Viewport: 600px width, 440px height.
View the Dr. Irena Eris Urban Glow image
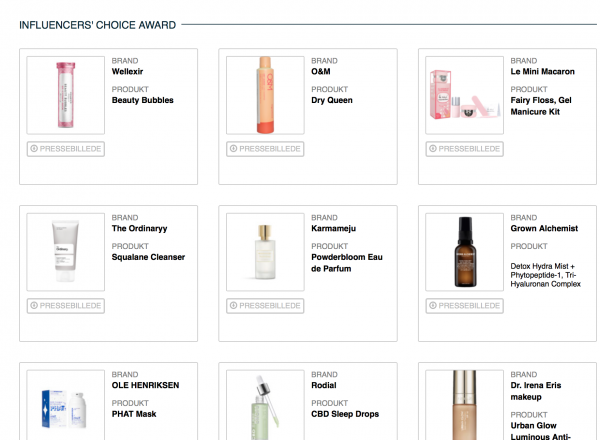point(465,405)
